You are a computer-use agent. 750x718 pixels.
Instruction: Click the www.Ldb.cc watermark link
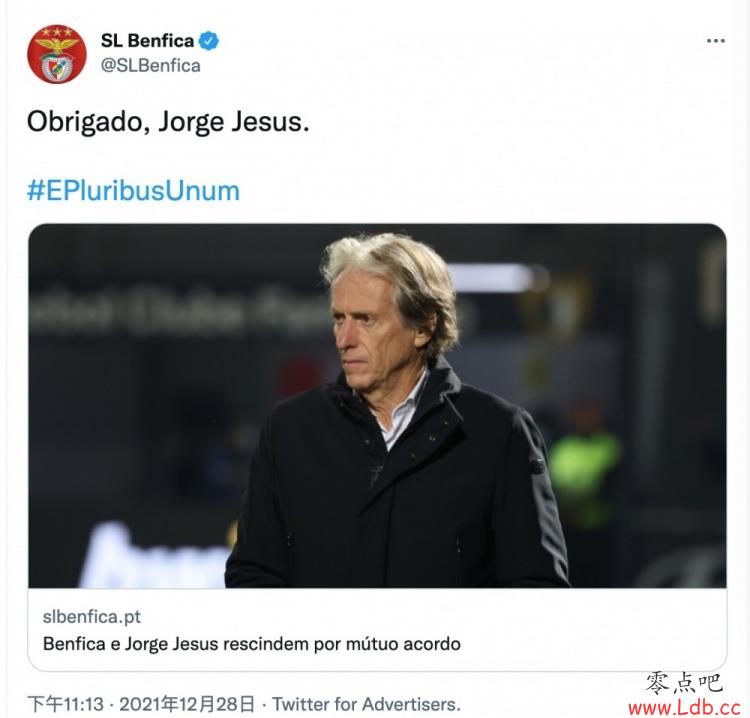(x=684, y=707)
